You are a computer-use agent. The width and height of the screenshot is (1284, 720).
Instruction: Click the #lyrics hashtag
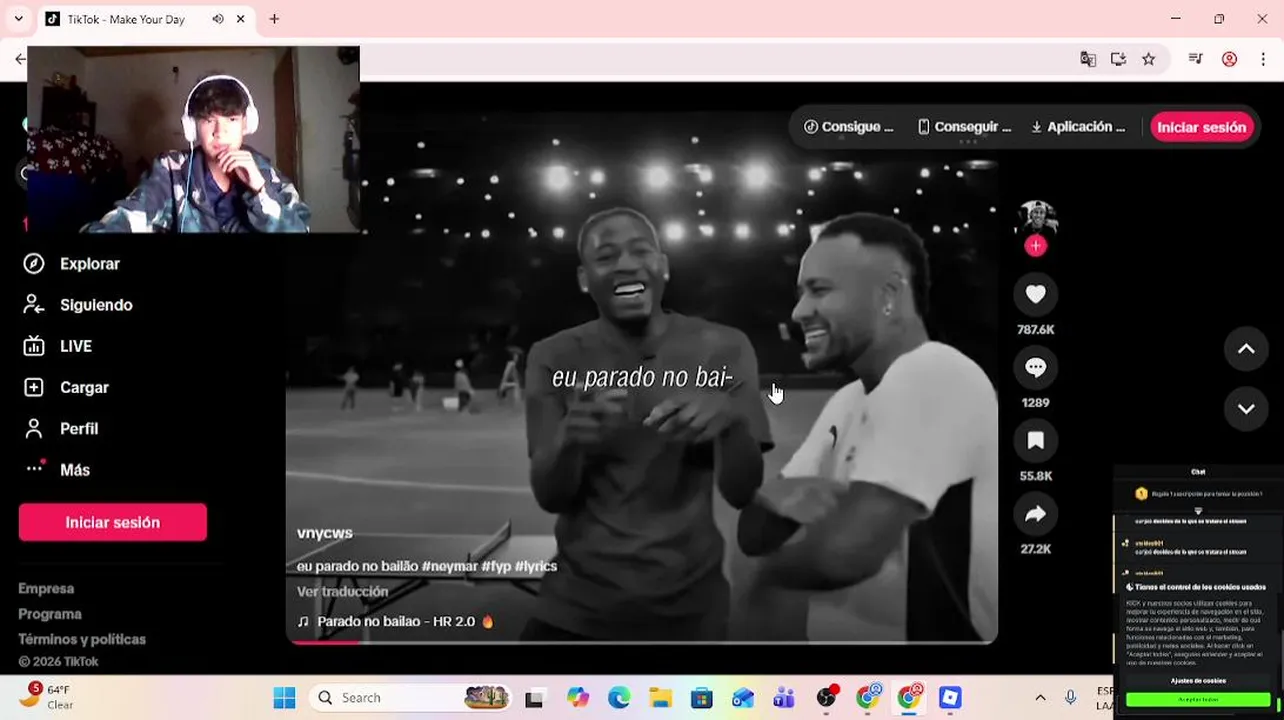(536, 566)
